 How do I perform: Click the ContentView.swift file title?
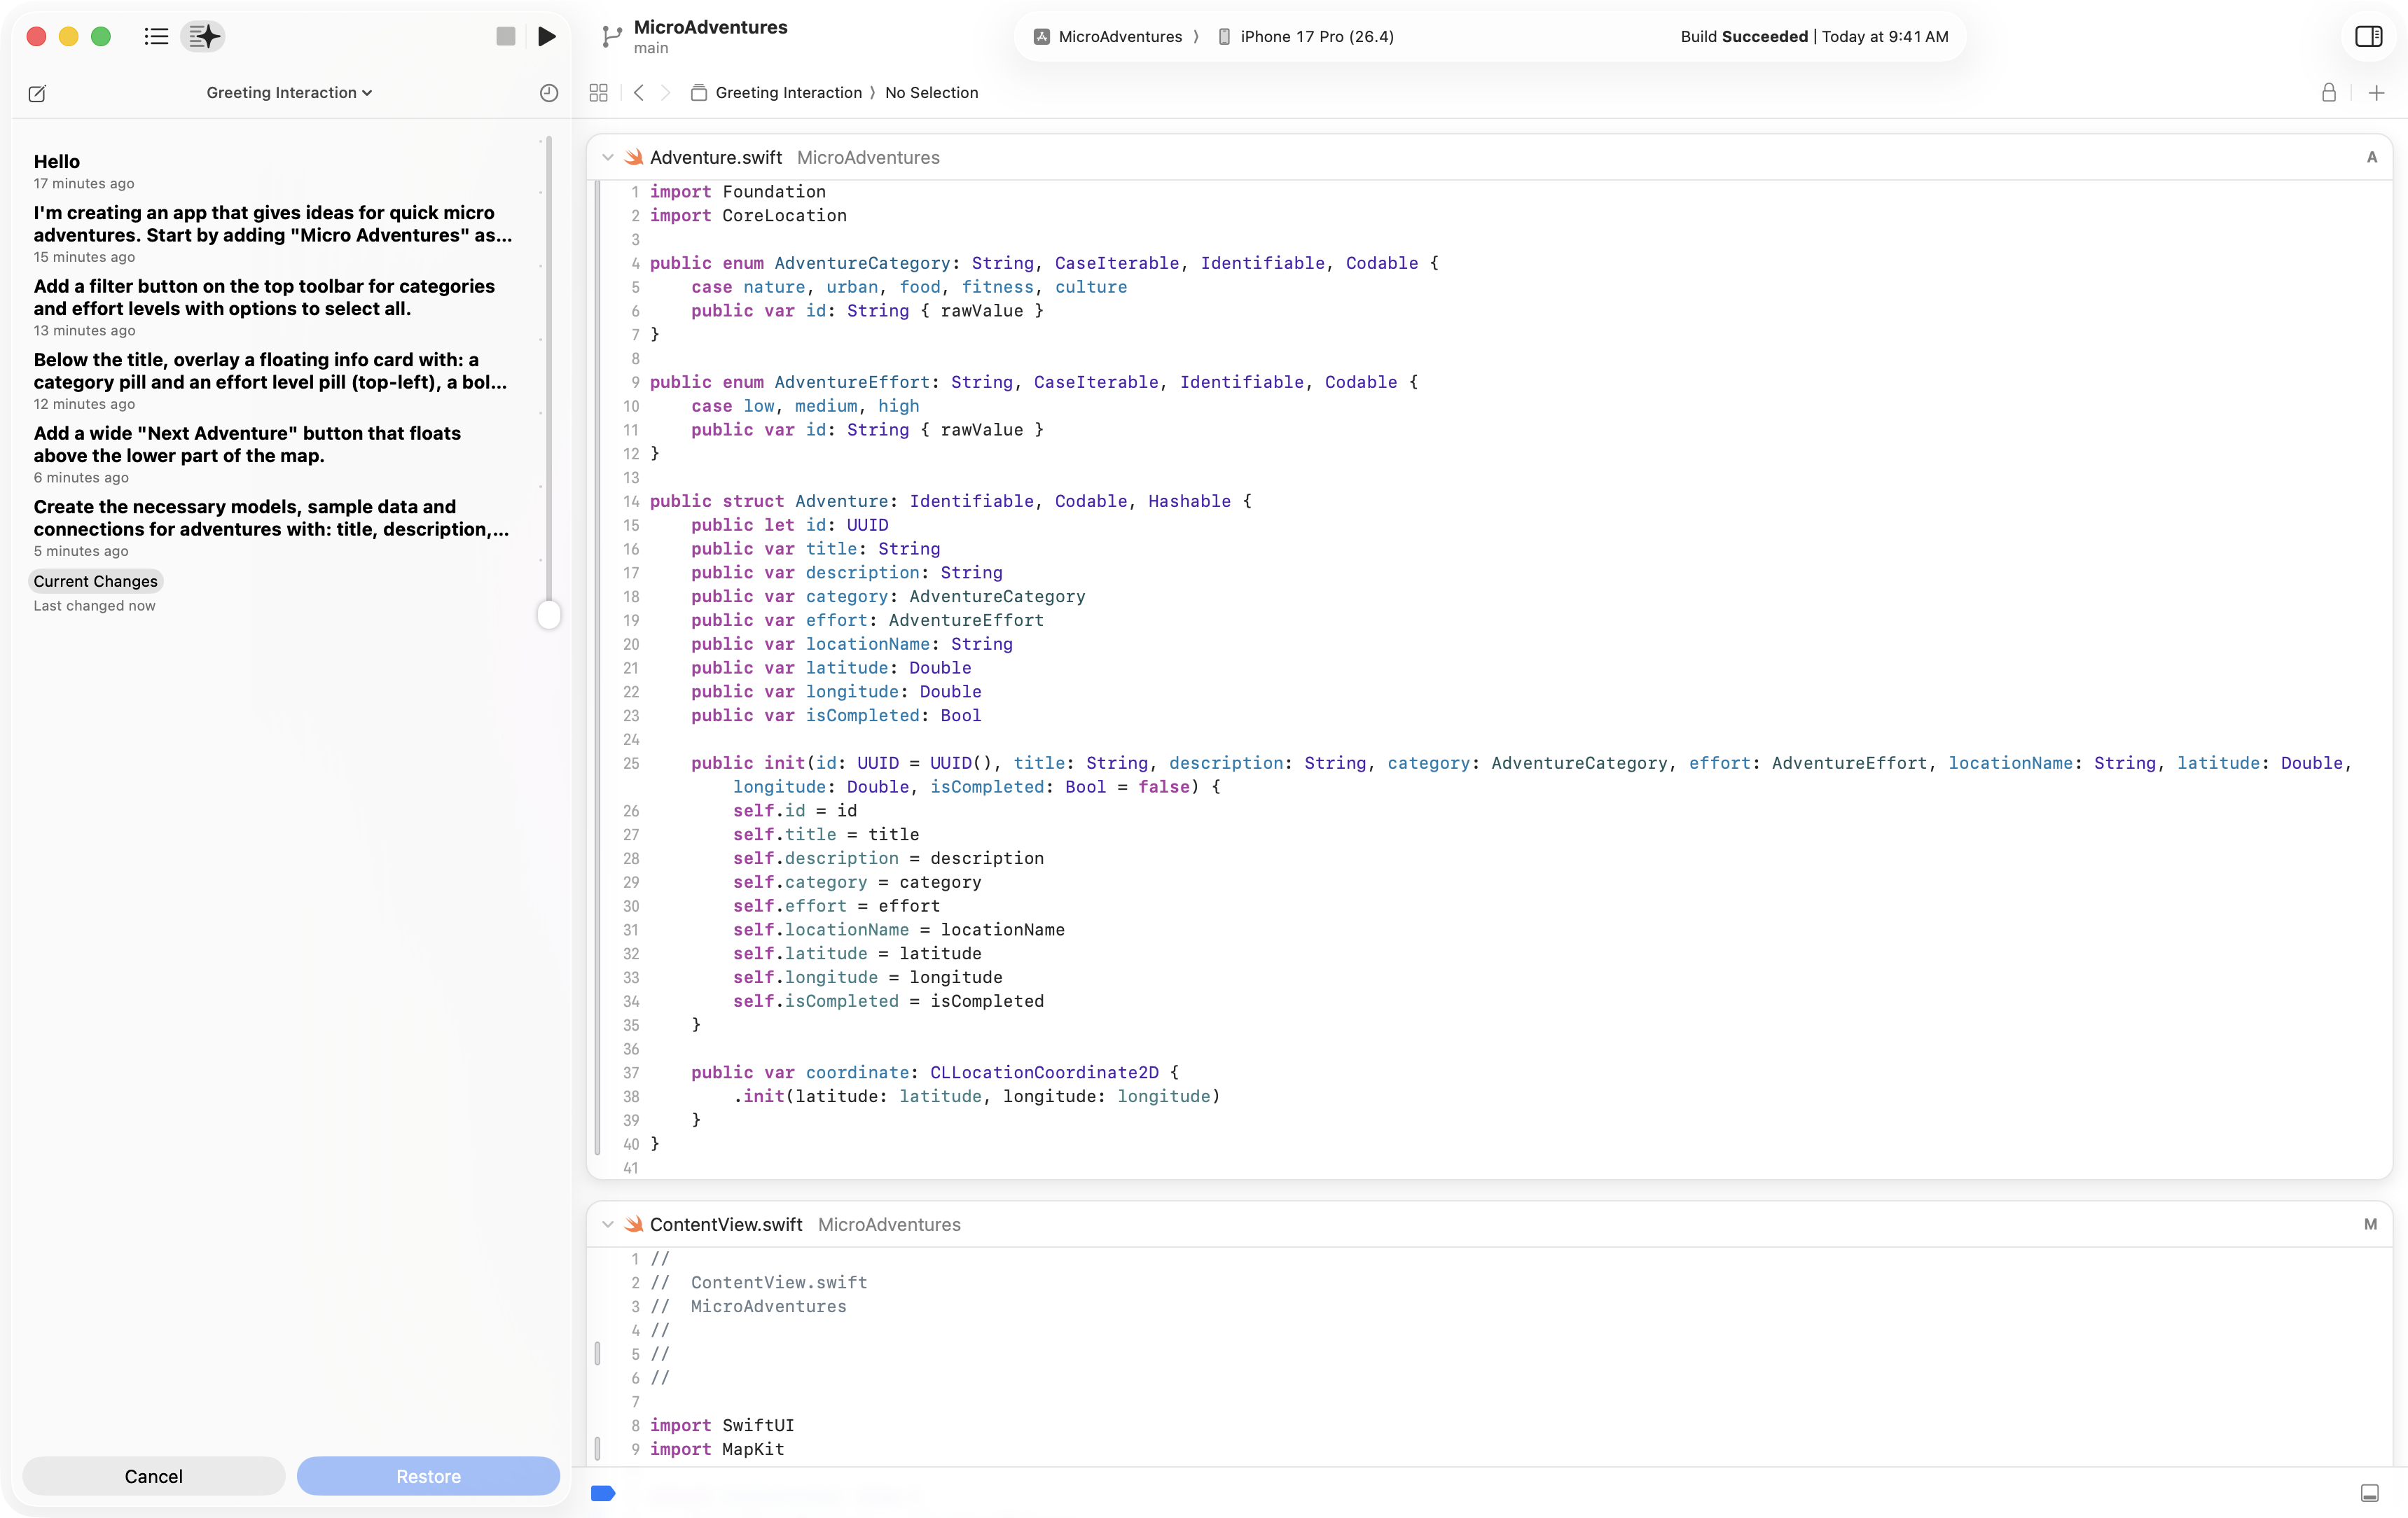[726, 1225]
